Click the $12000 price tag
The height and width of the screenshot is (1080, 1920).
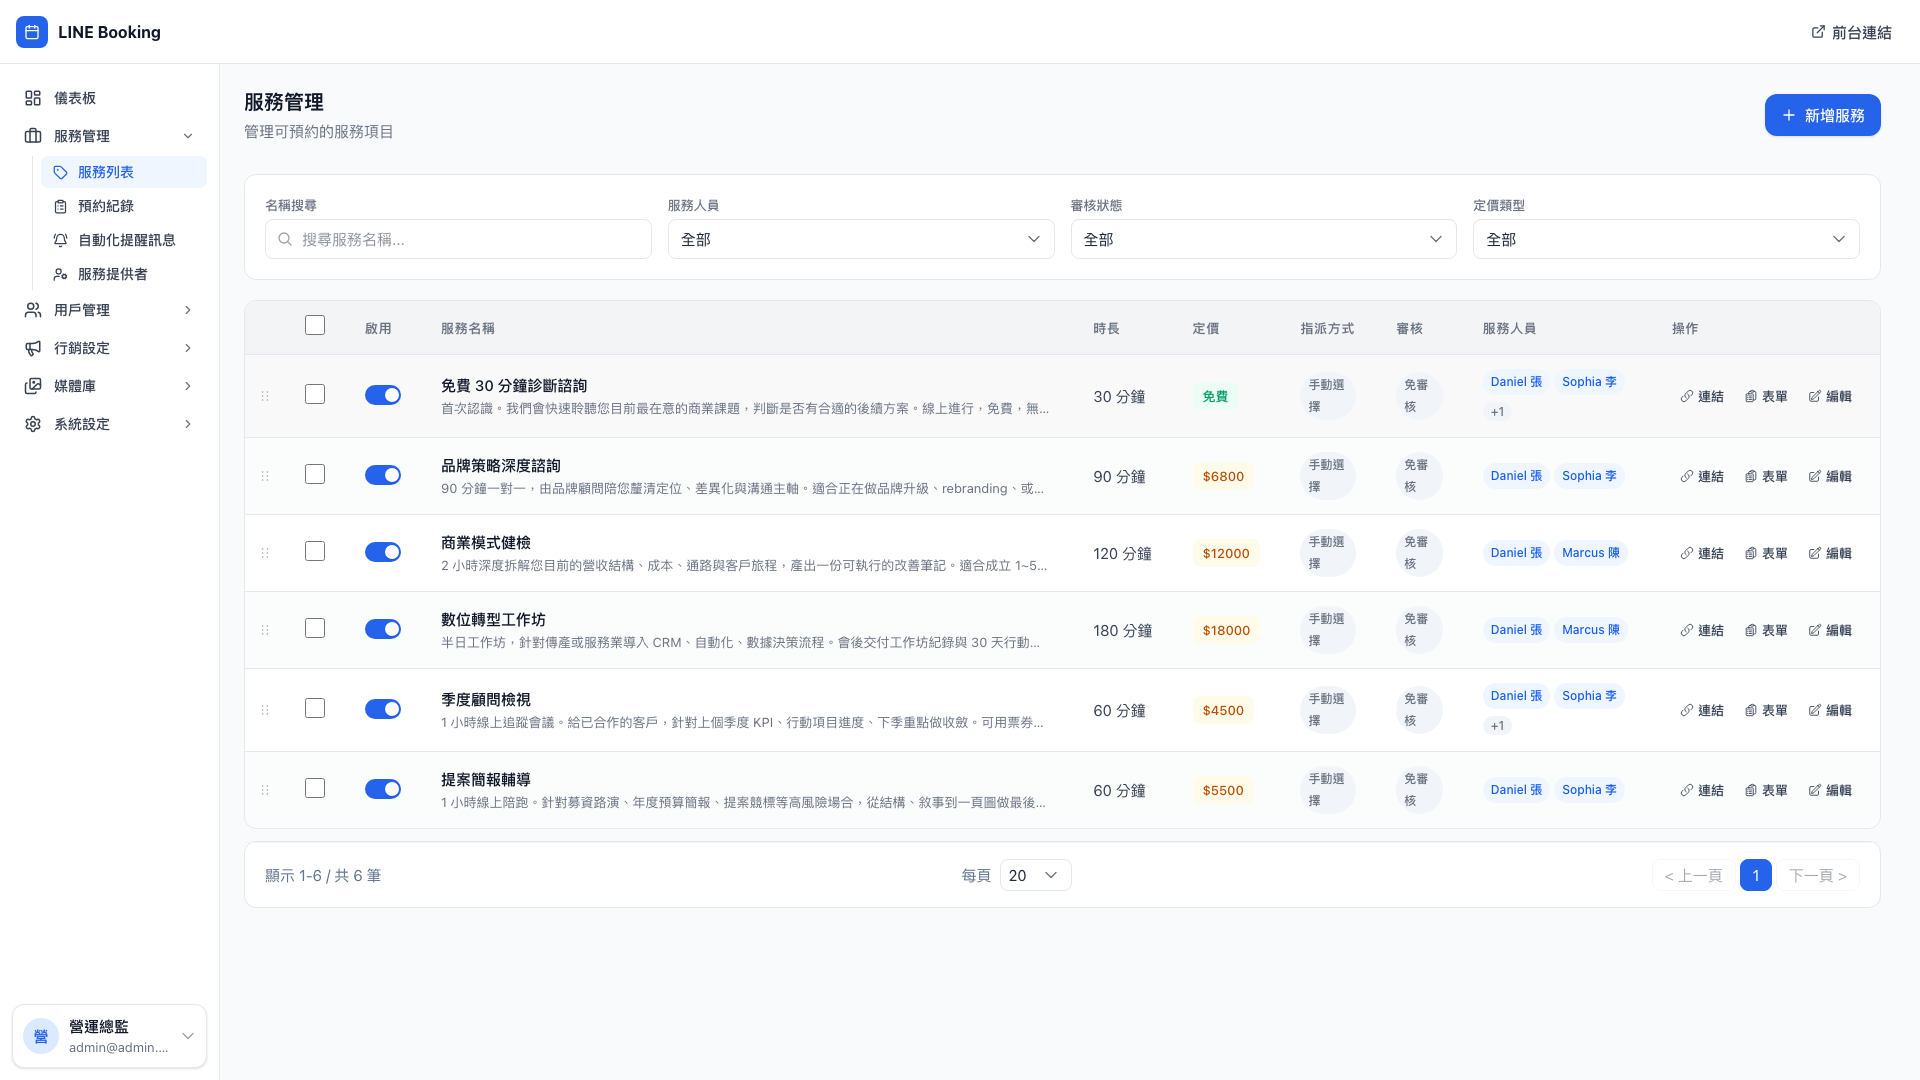point(1226,553)
